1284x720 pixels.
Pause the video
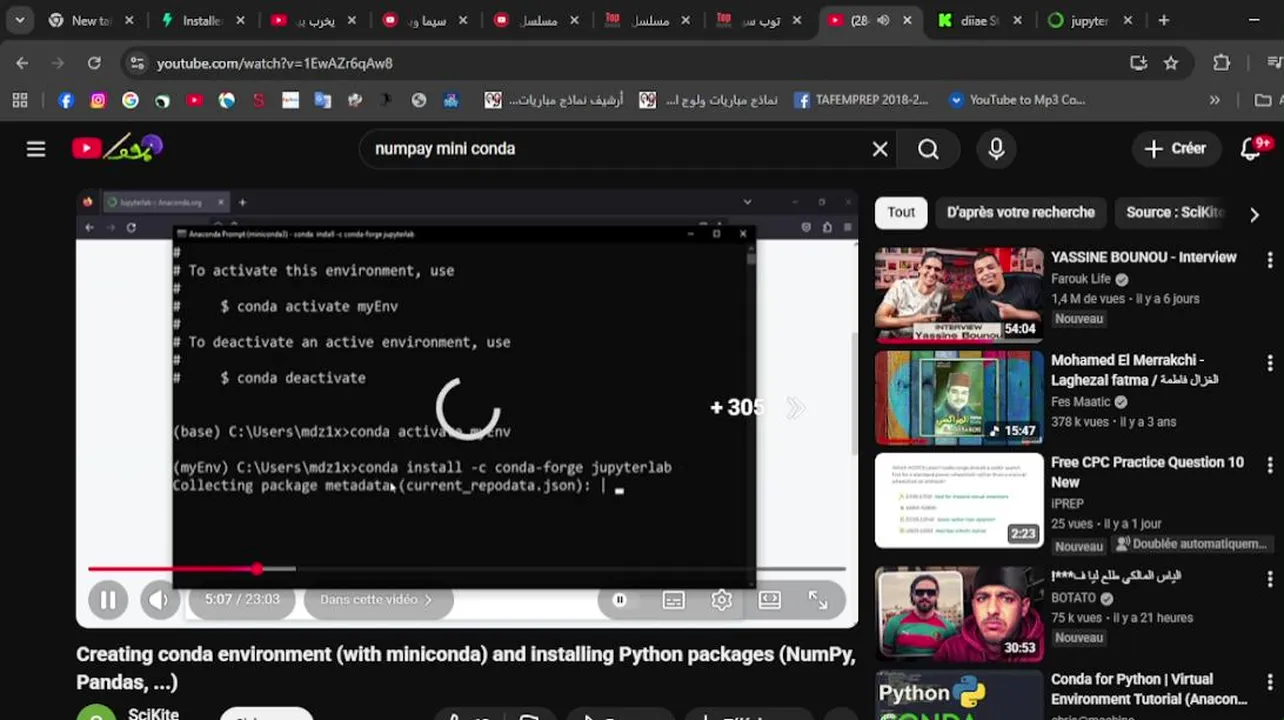(108, 600)
